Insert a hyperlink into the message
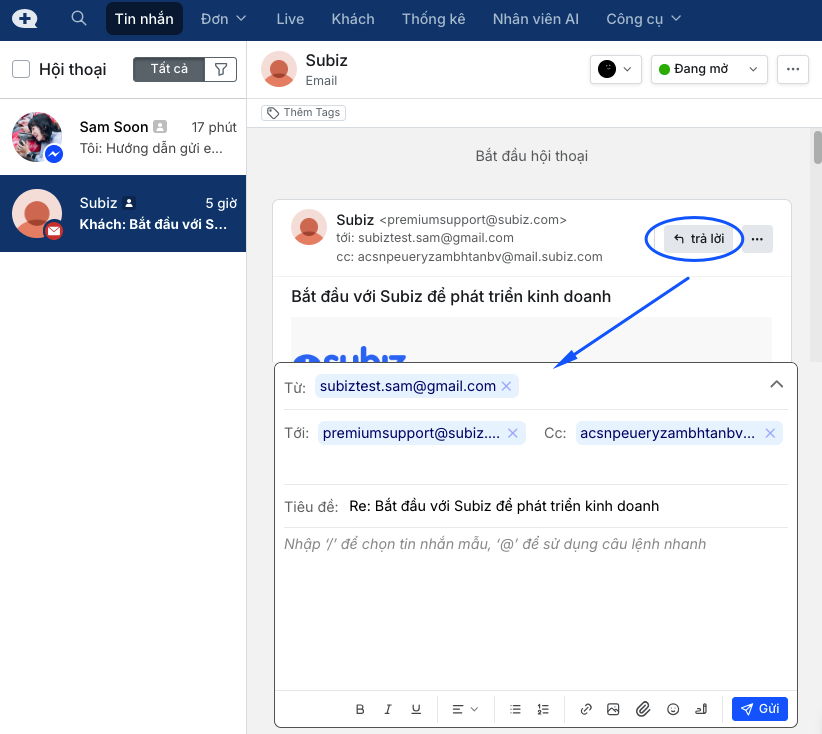 (586, 709)
